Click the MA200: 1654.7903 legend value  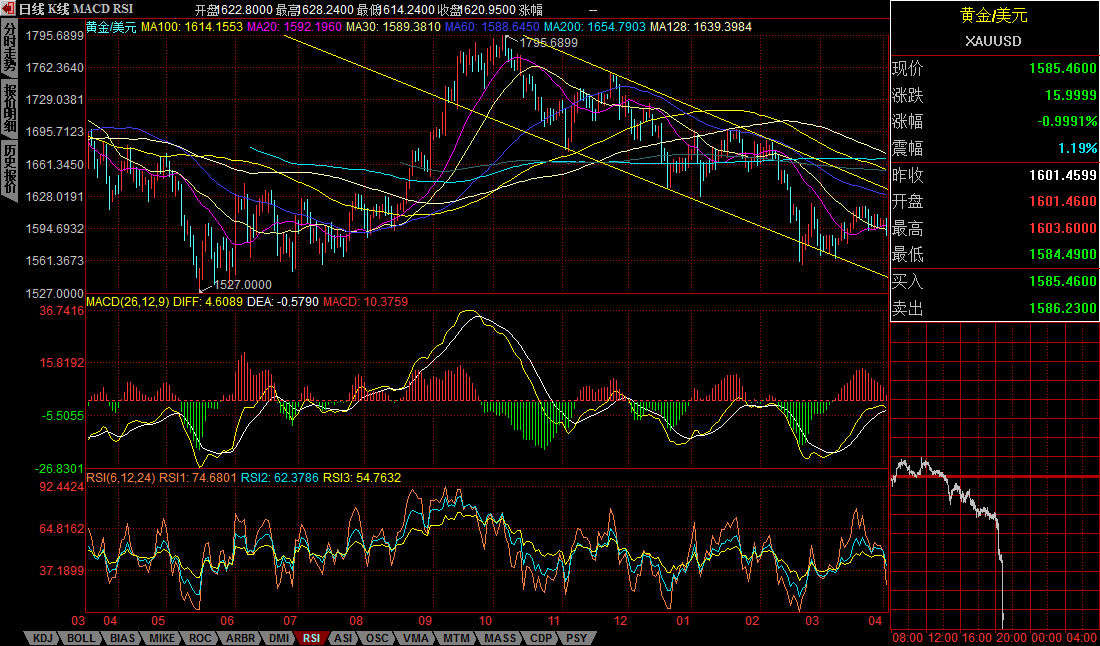tap(595, 27)
